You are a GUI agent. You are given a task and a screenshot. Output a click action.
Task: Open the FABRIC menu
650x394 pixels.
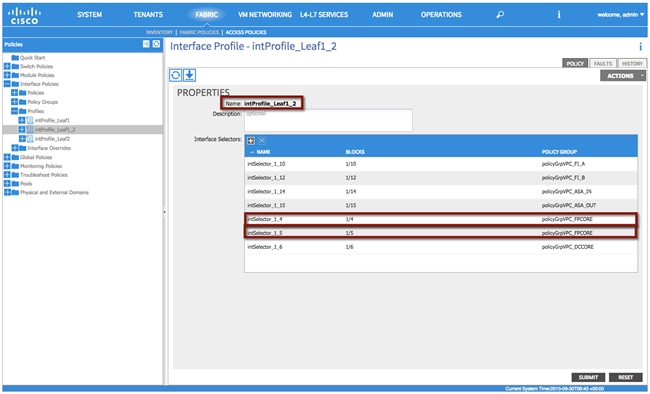(206, 15)
